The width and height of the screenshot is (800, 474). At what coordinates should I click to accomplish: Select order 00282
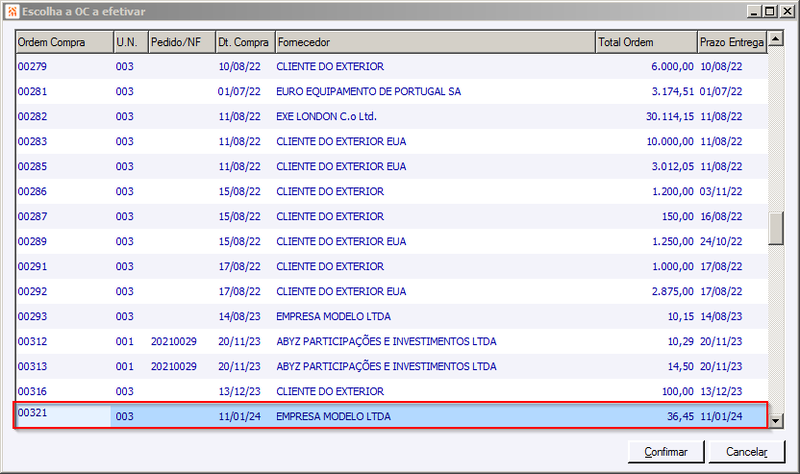pos(391,116)
